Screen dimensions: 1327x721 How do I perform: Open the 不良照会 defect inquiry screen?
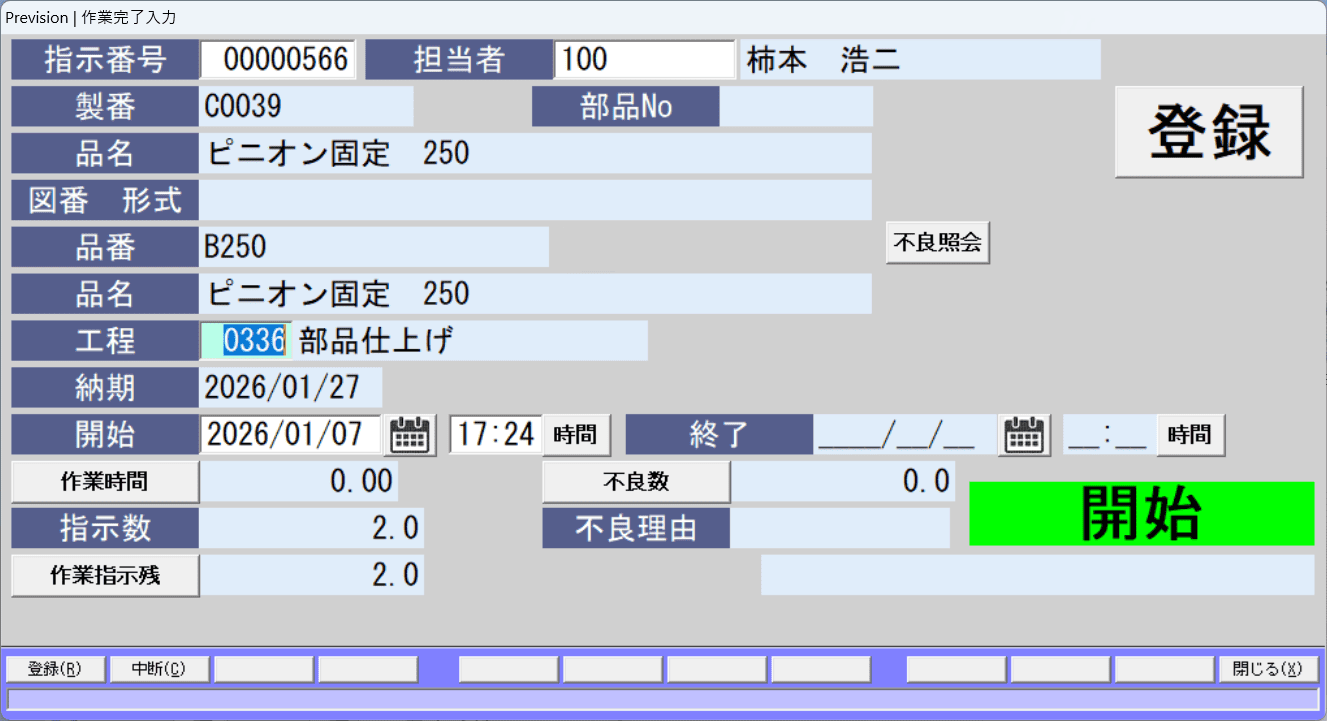pyautogui.click(x=937, y=242)
